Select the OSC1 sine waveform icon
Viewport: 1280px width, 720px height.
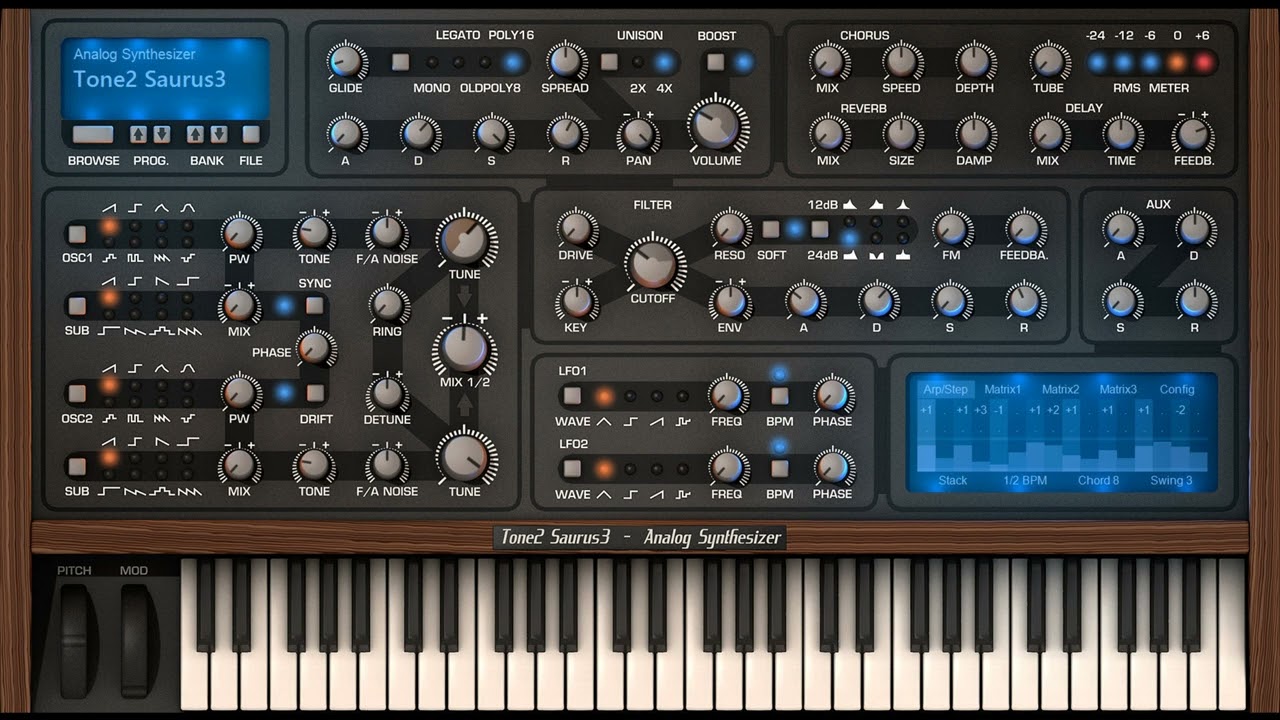(x=187, y=208)
